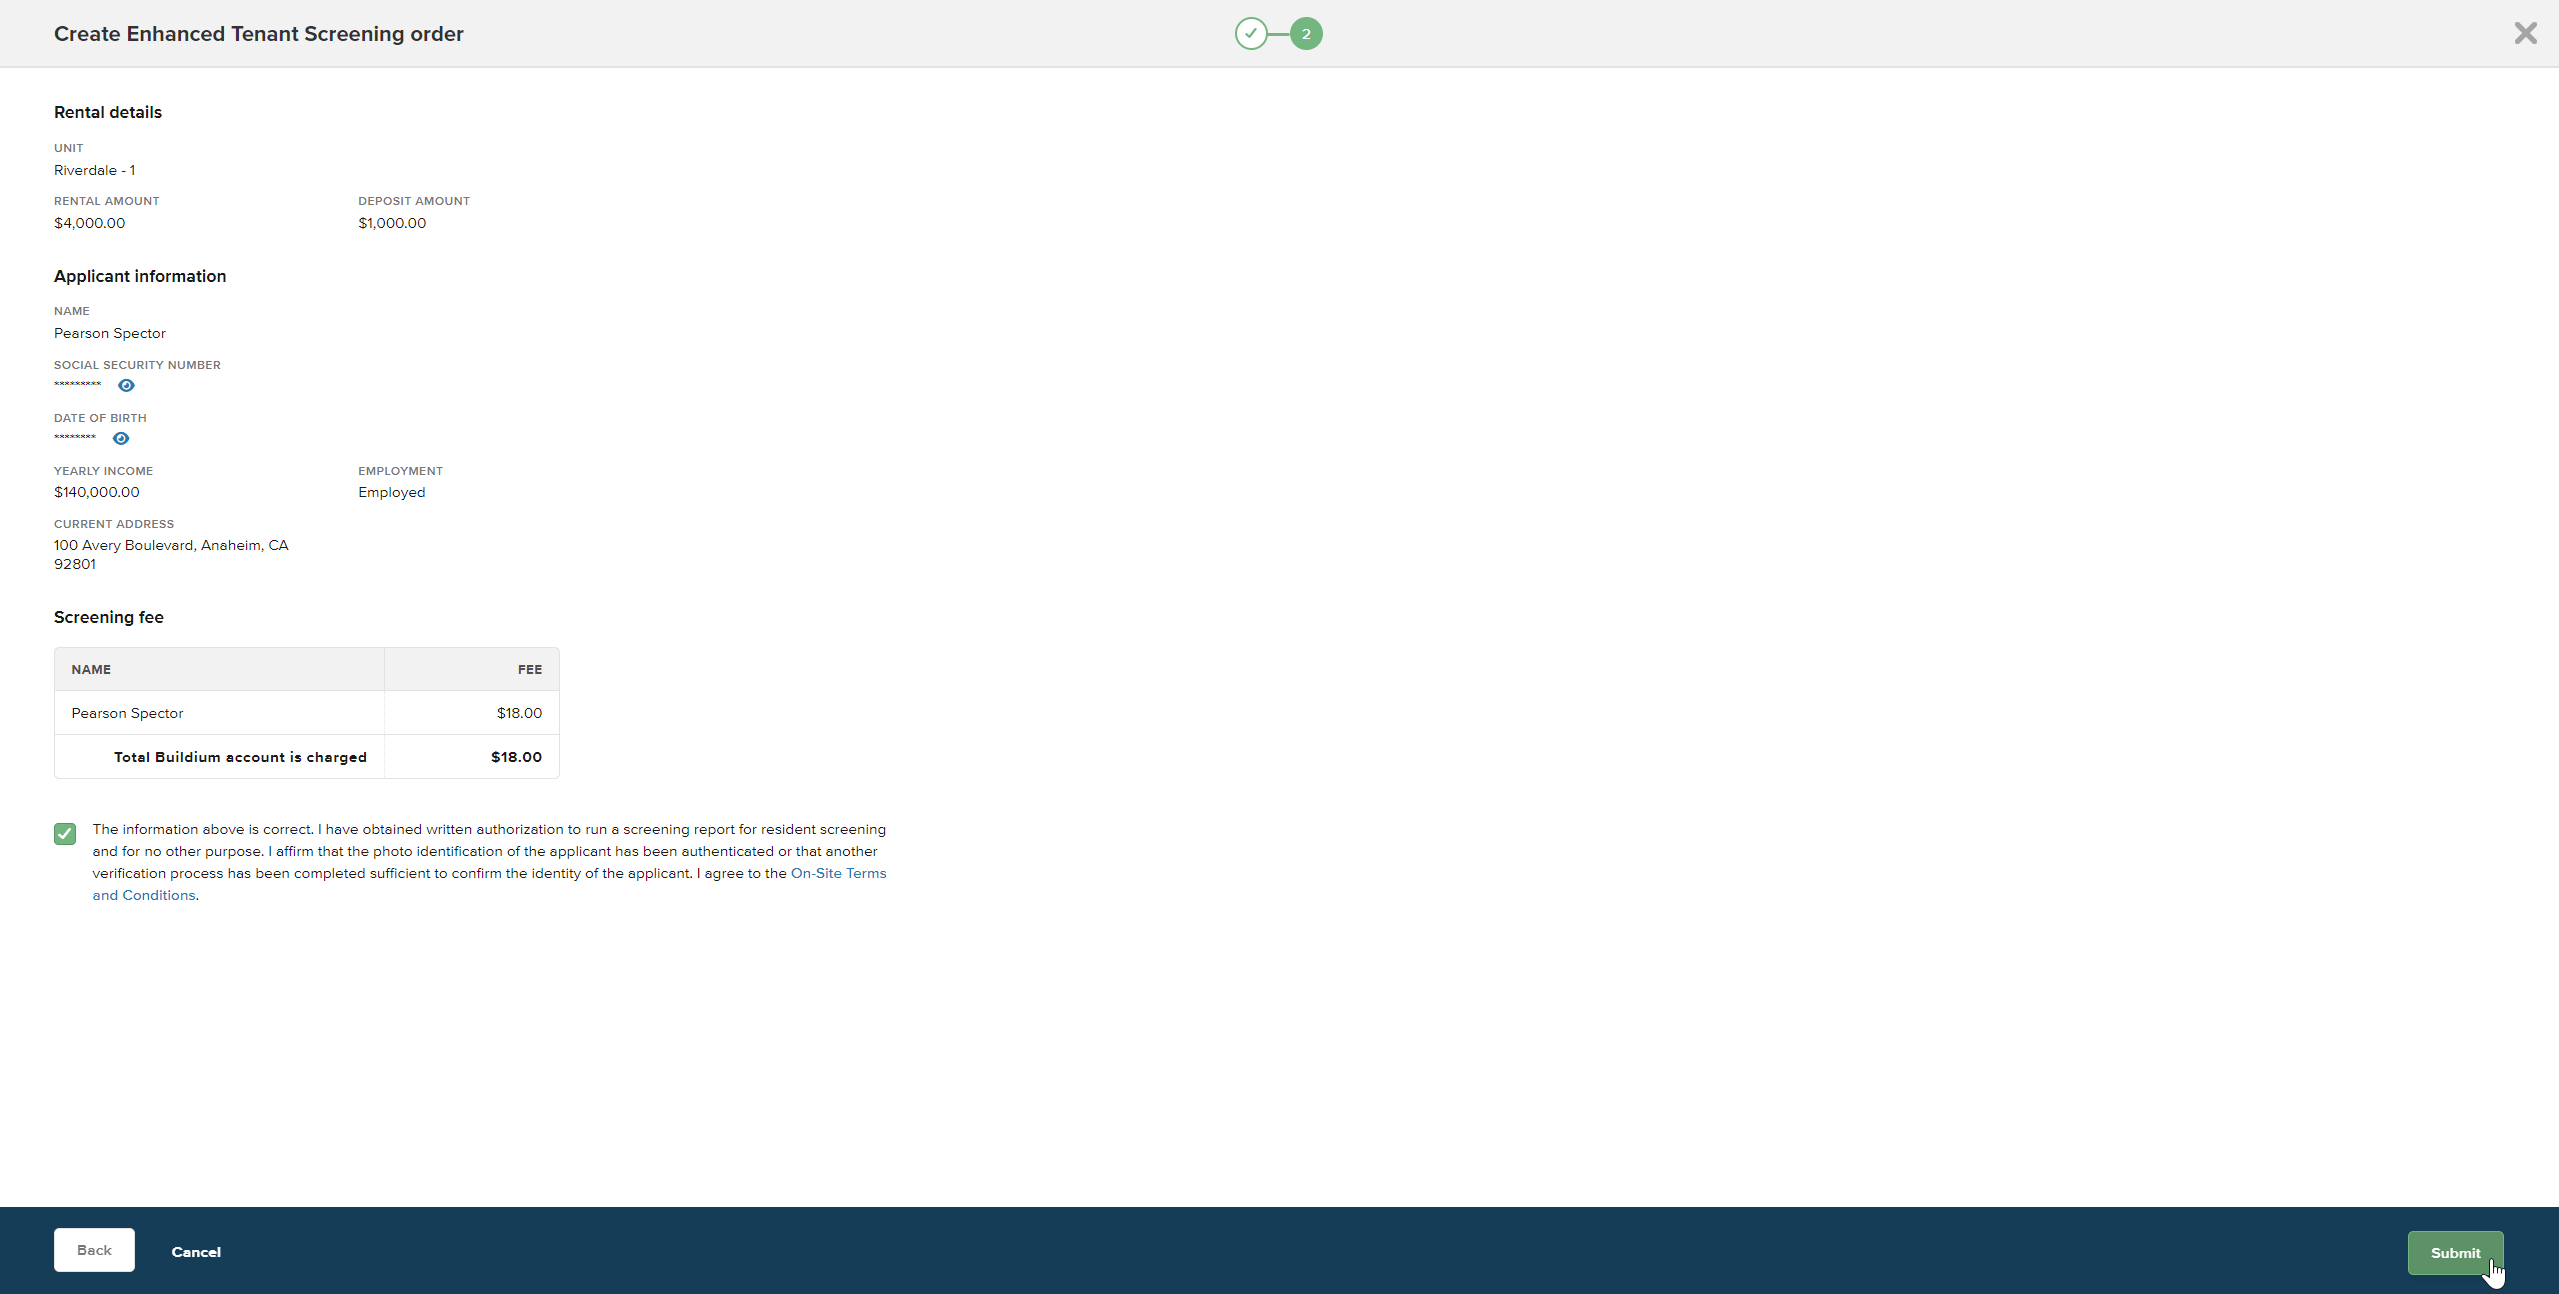Click the completed step one checkmark circle
The image size is (2559, 1294).
(1250, 34)
